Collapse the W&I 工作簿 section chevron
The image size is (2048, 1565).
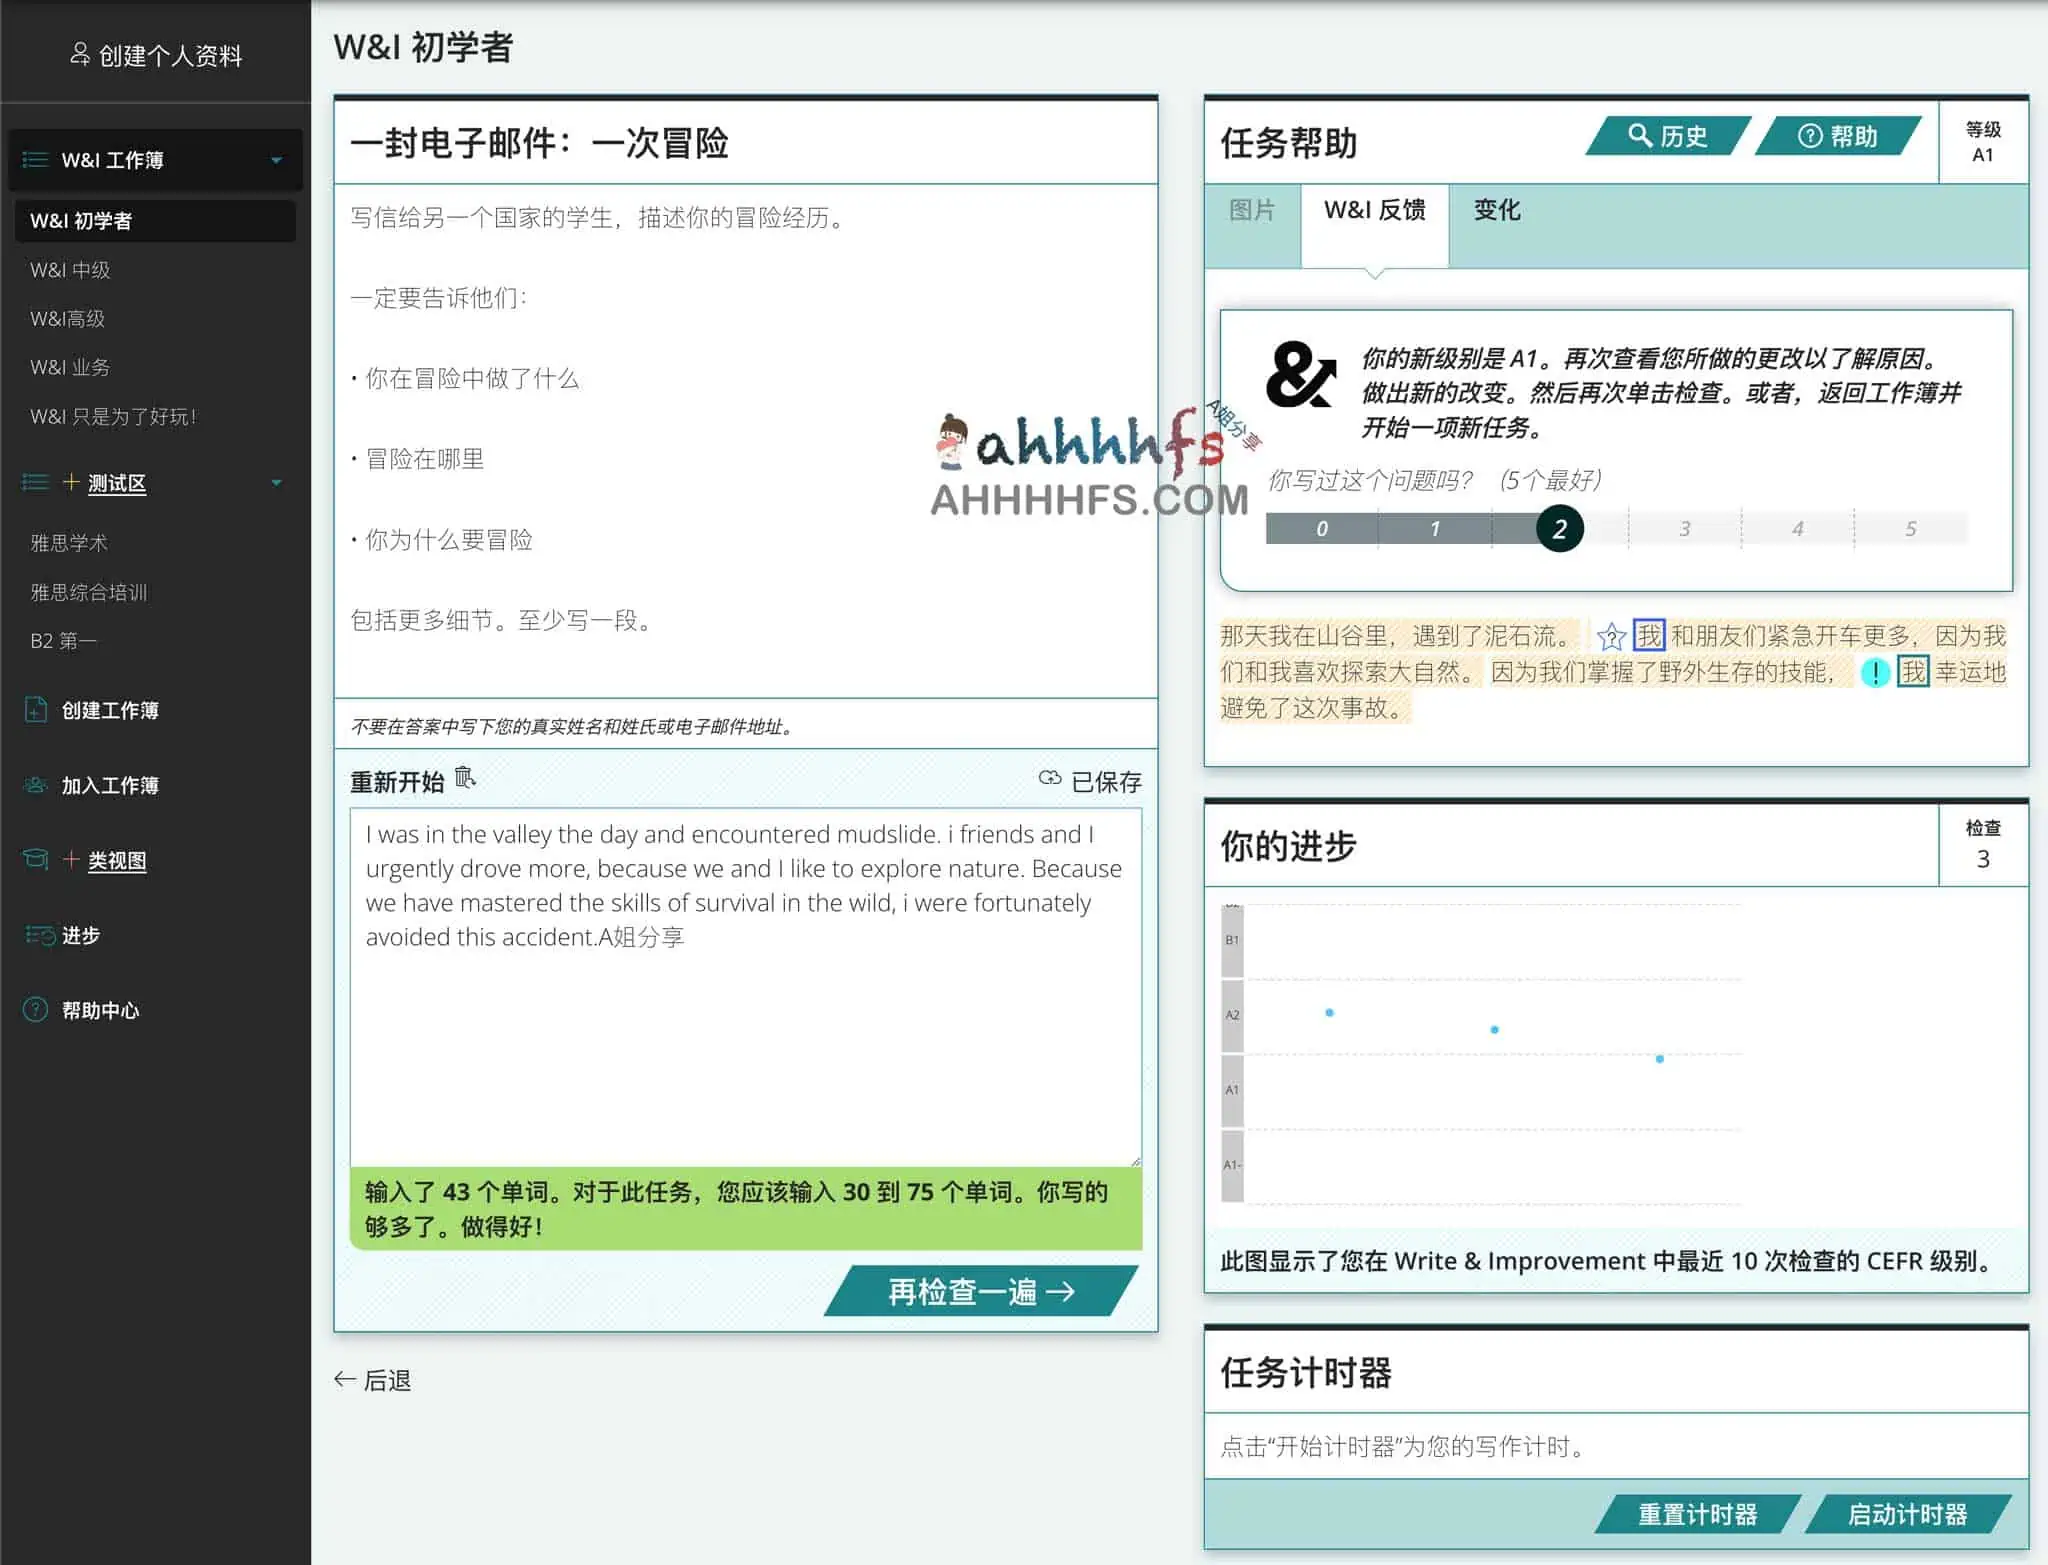[277, 160]
